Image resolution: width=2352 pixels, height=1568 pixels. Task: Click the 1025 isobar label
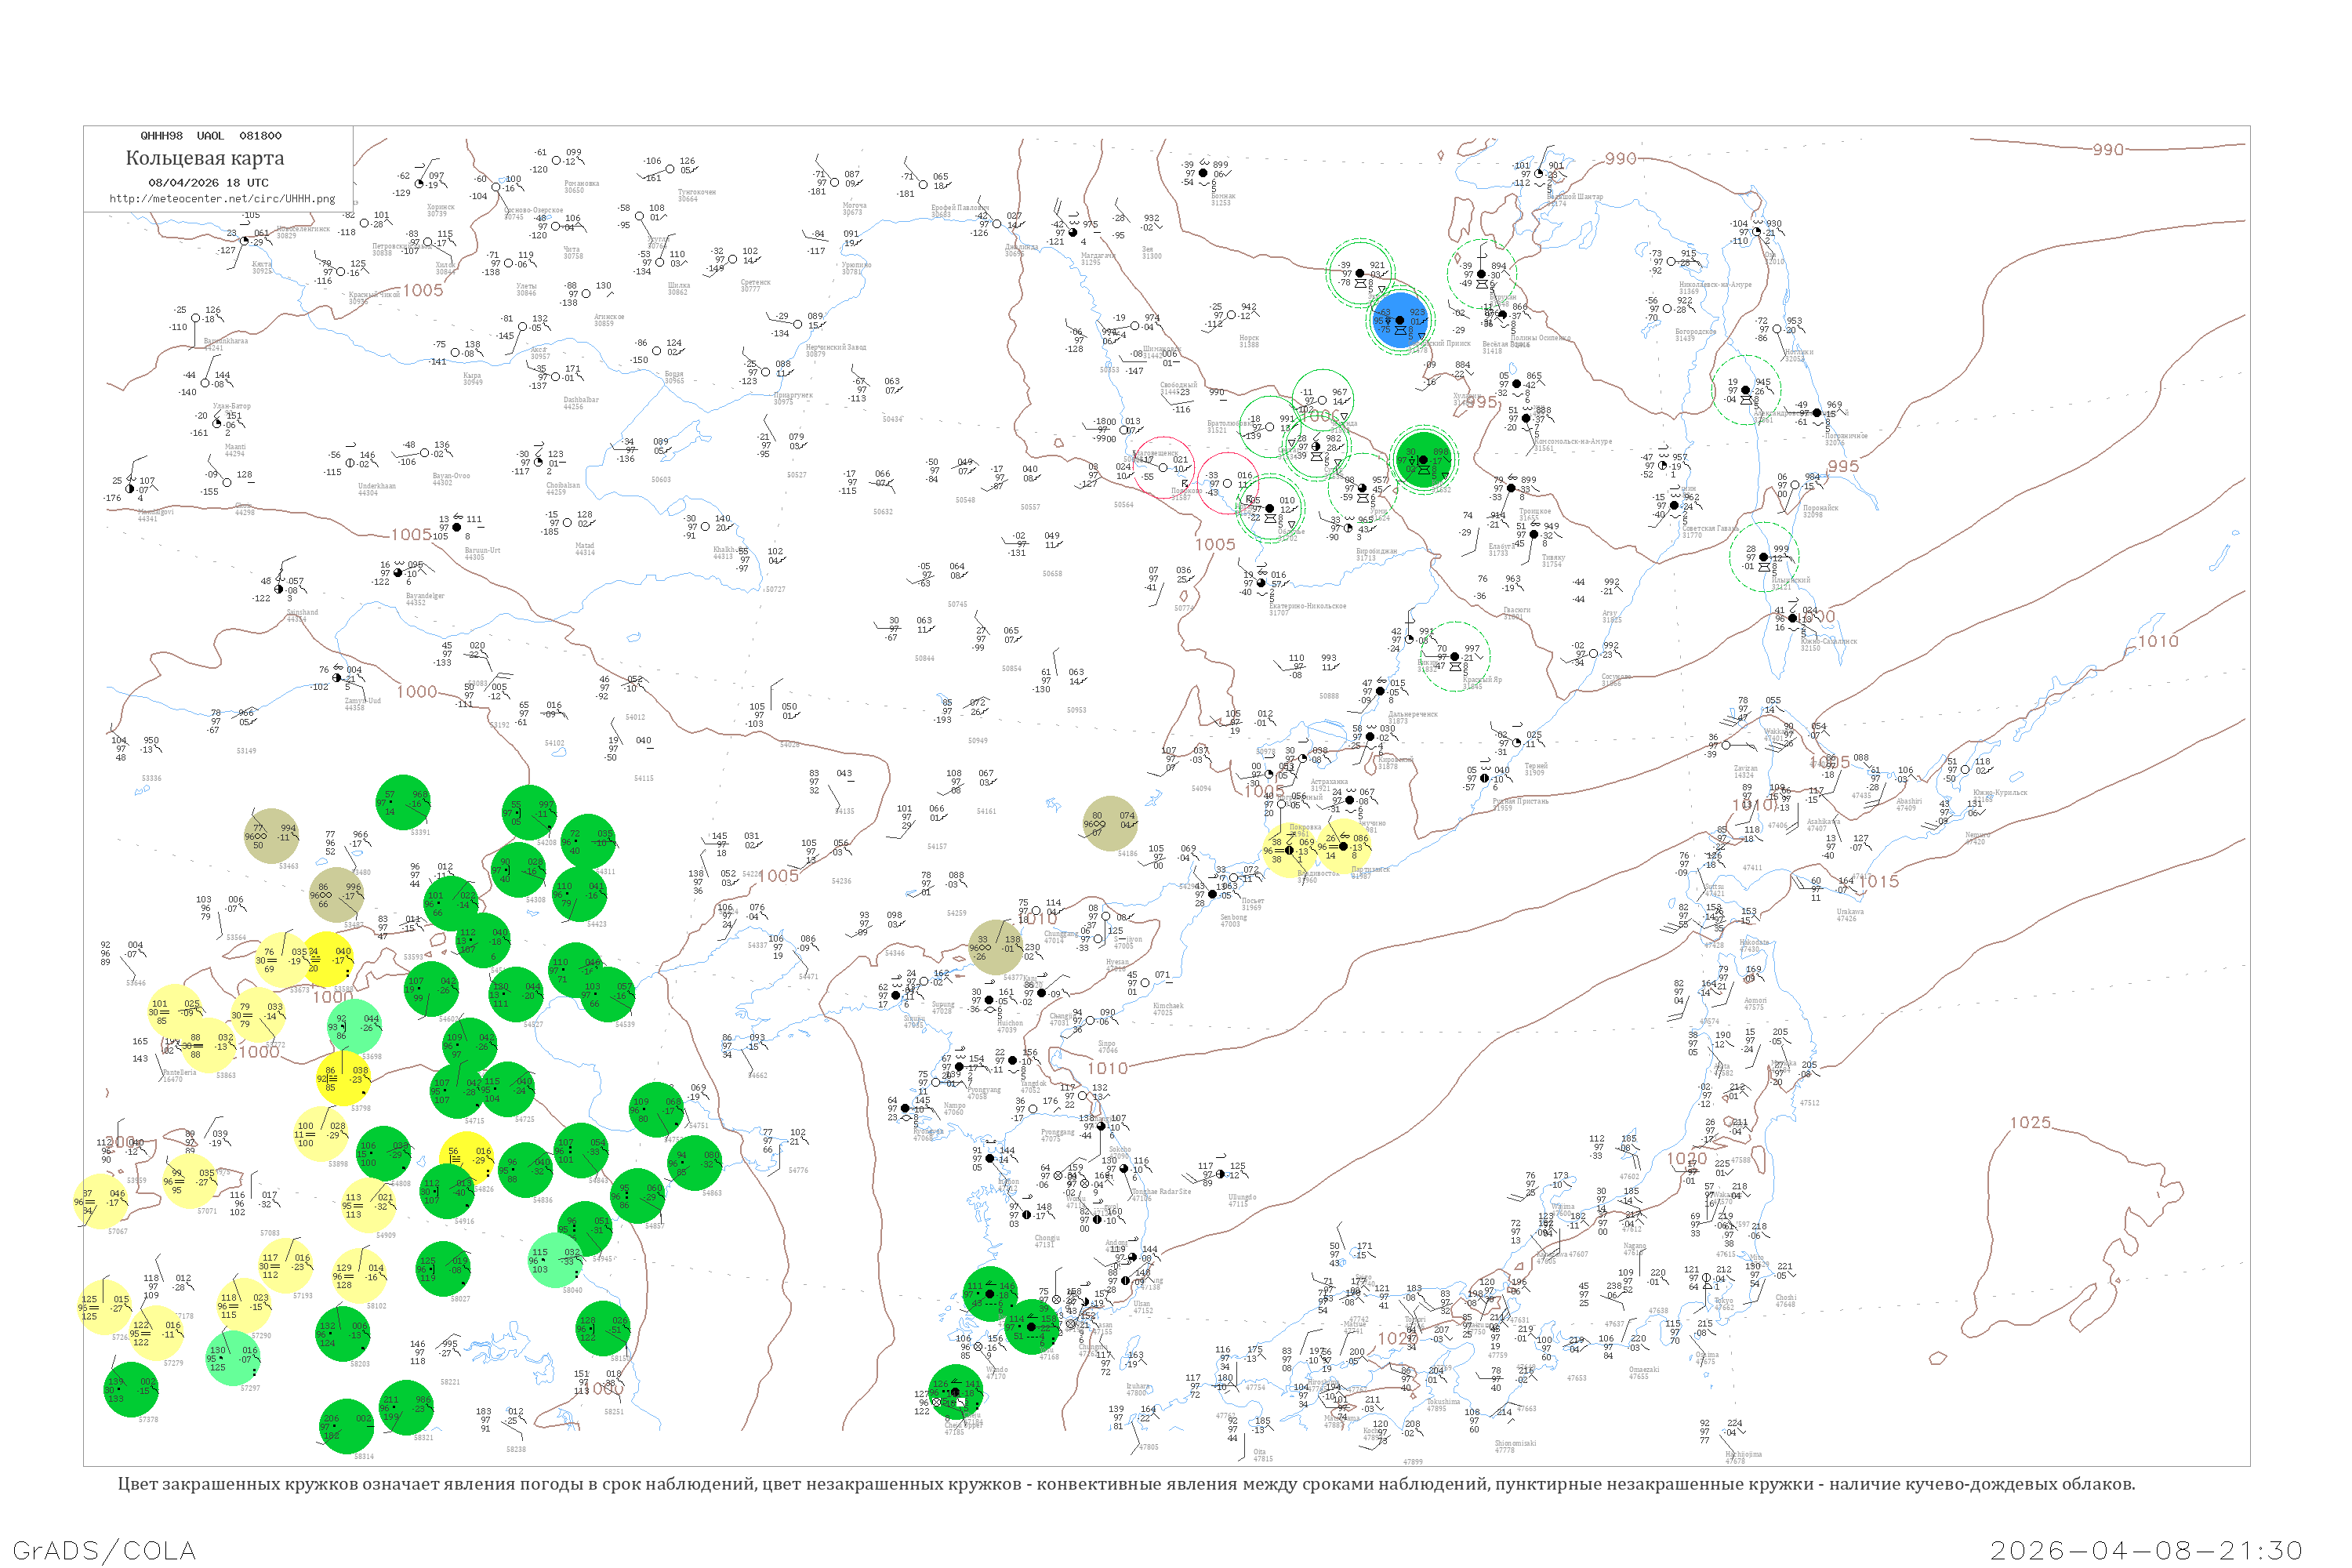click(x=2030, y=1122)
